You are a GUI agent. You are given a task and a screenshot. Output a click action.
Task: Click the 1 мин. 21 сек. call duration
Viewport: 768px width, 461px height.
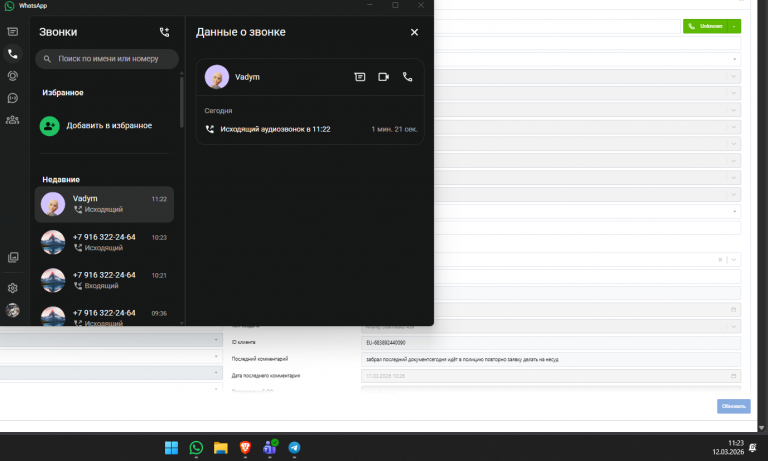point(394,129)
